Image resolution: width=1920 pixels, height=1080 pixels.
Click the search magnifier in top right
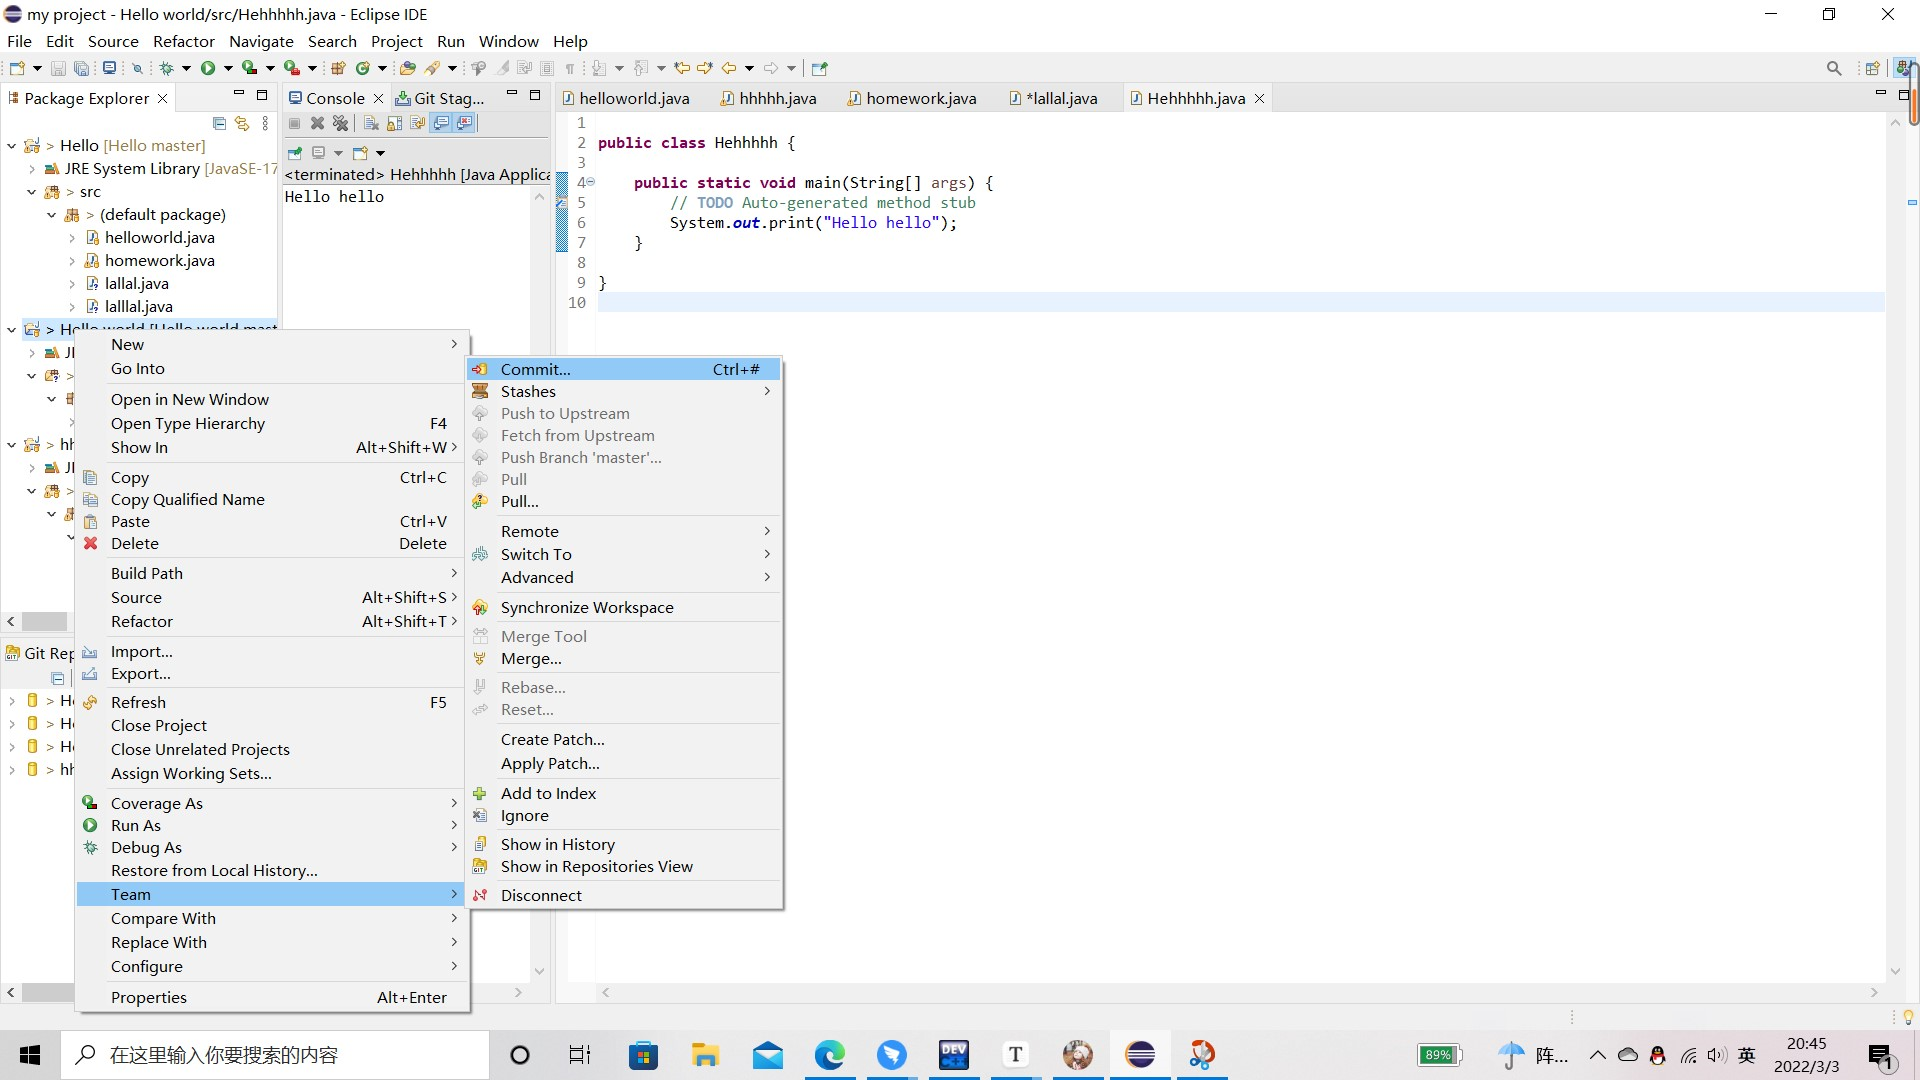click(x=1834, y=68)
